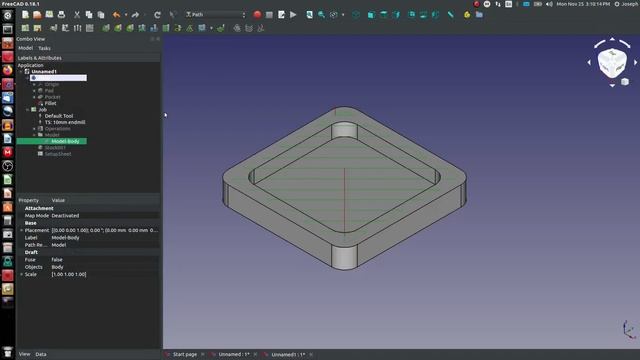640x360 pixels.
Task: Expand the Placement property row
Action: 22,230
